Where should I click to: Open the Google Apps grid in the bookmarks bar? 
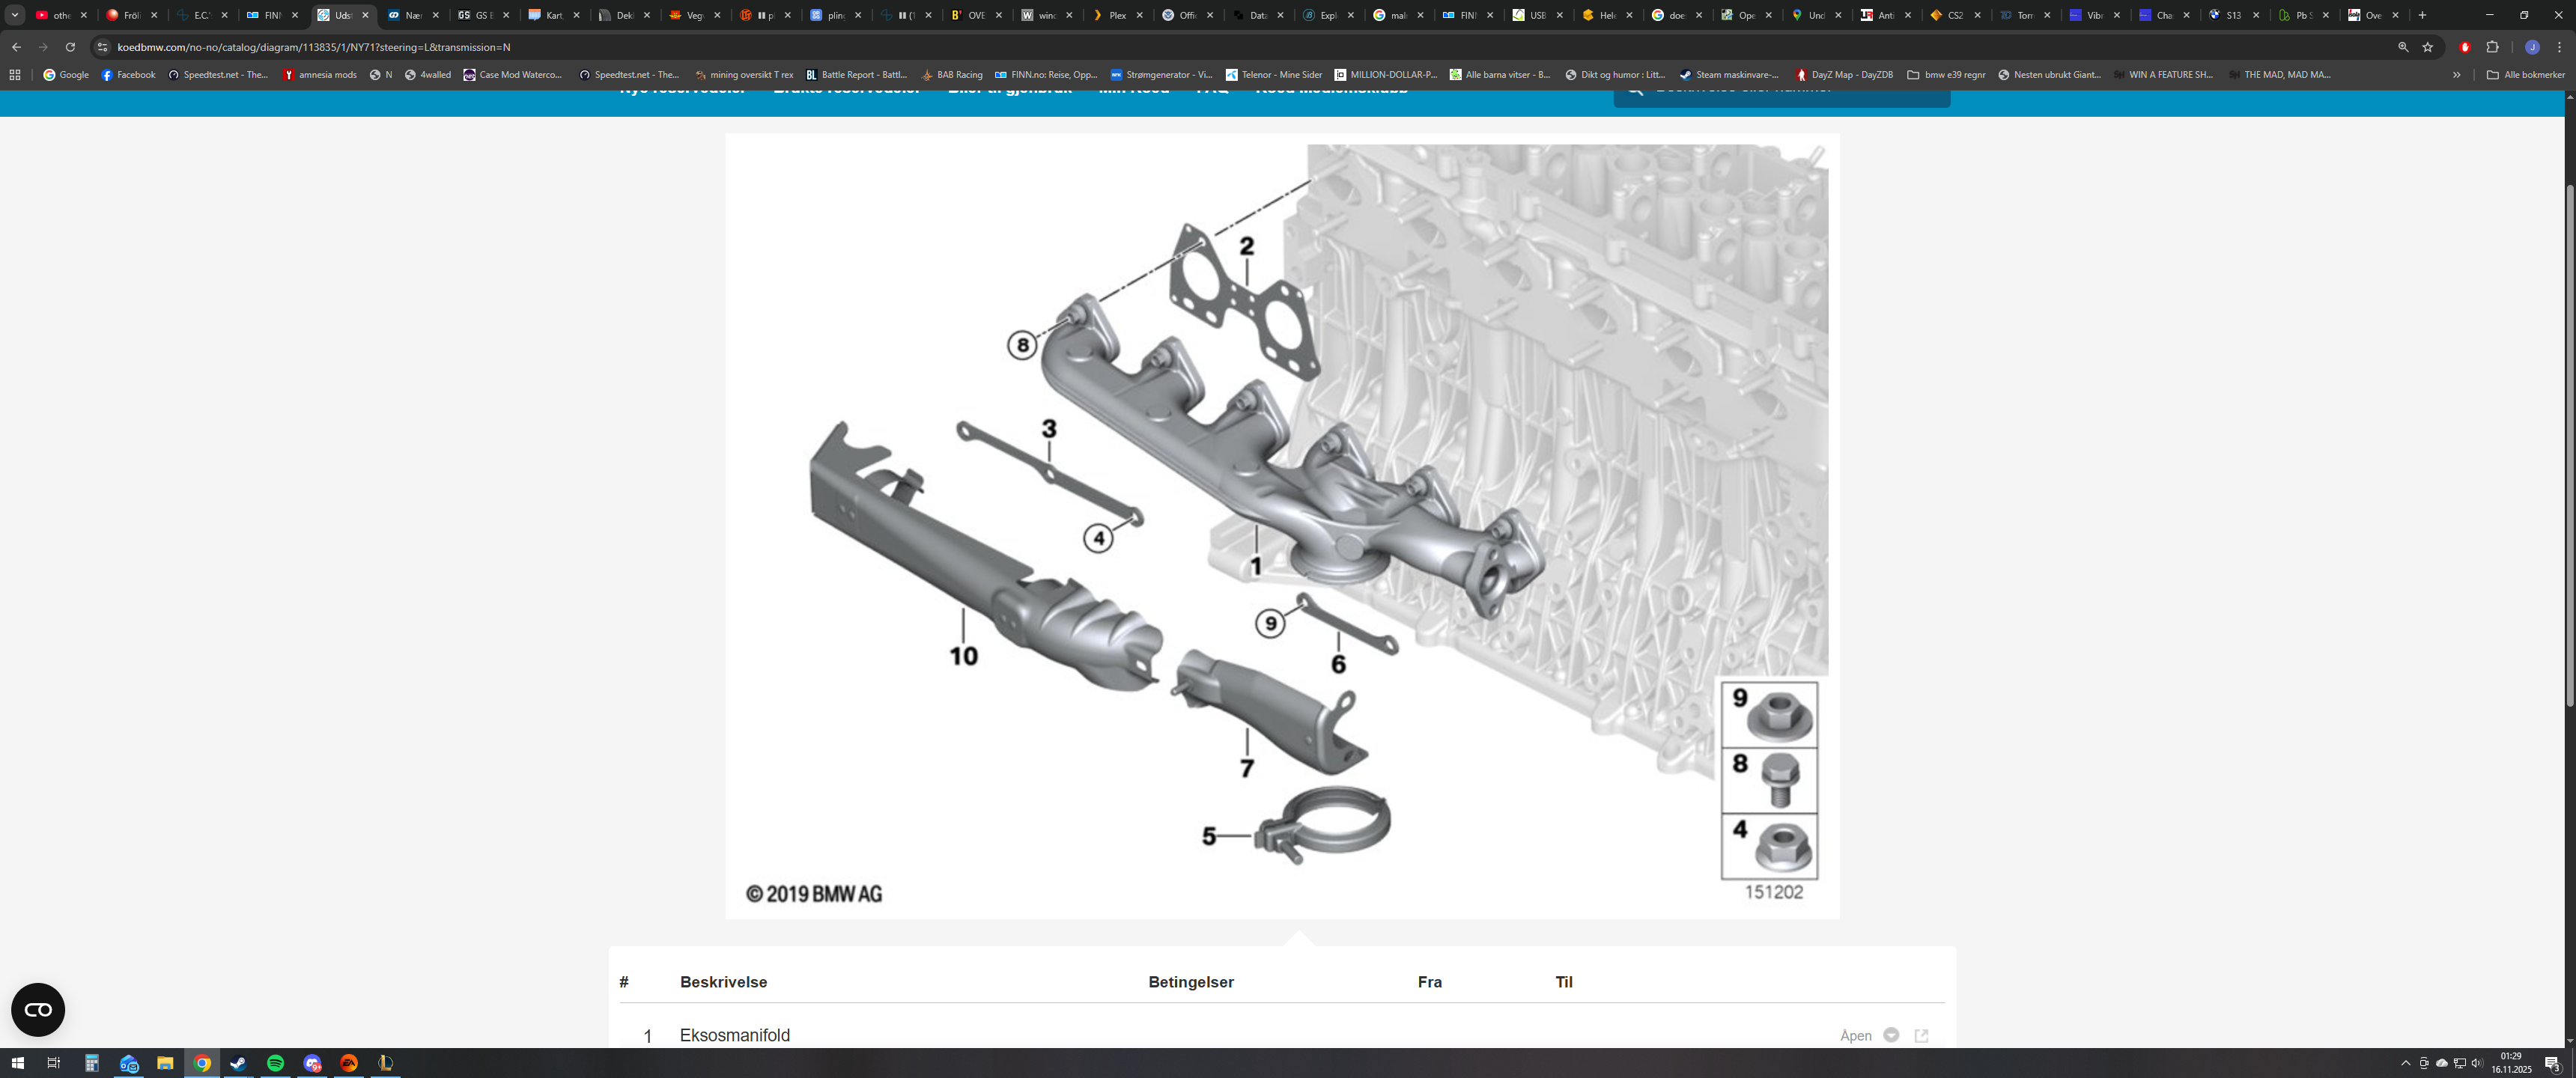(x=15, y=75)
